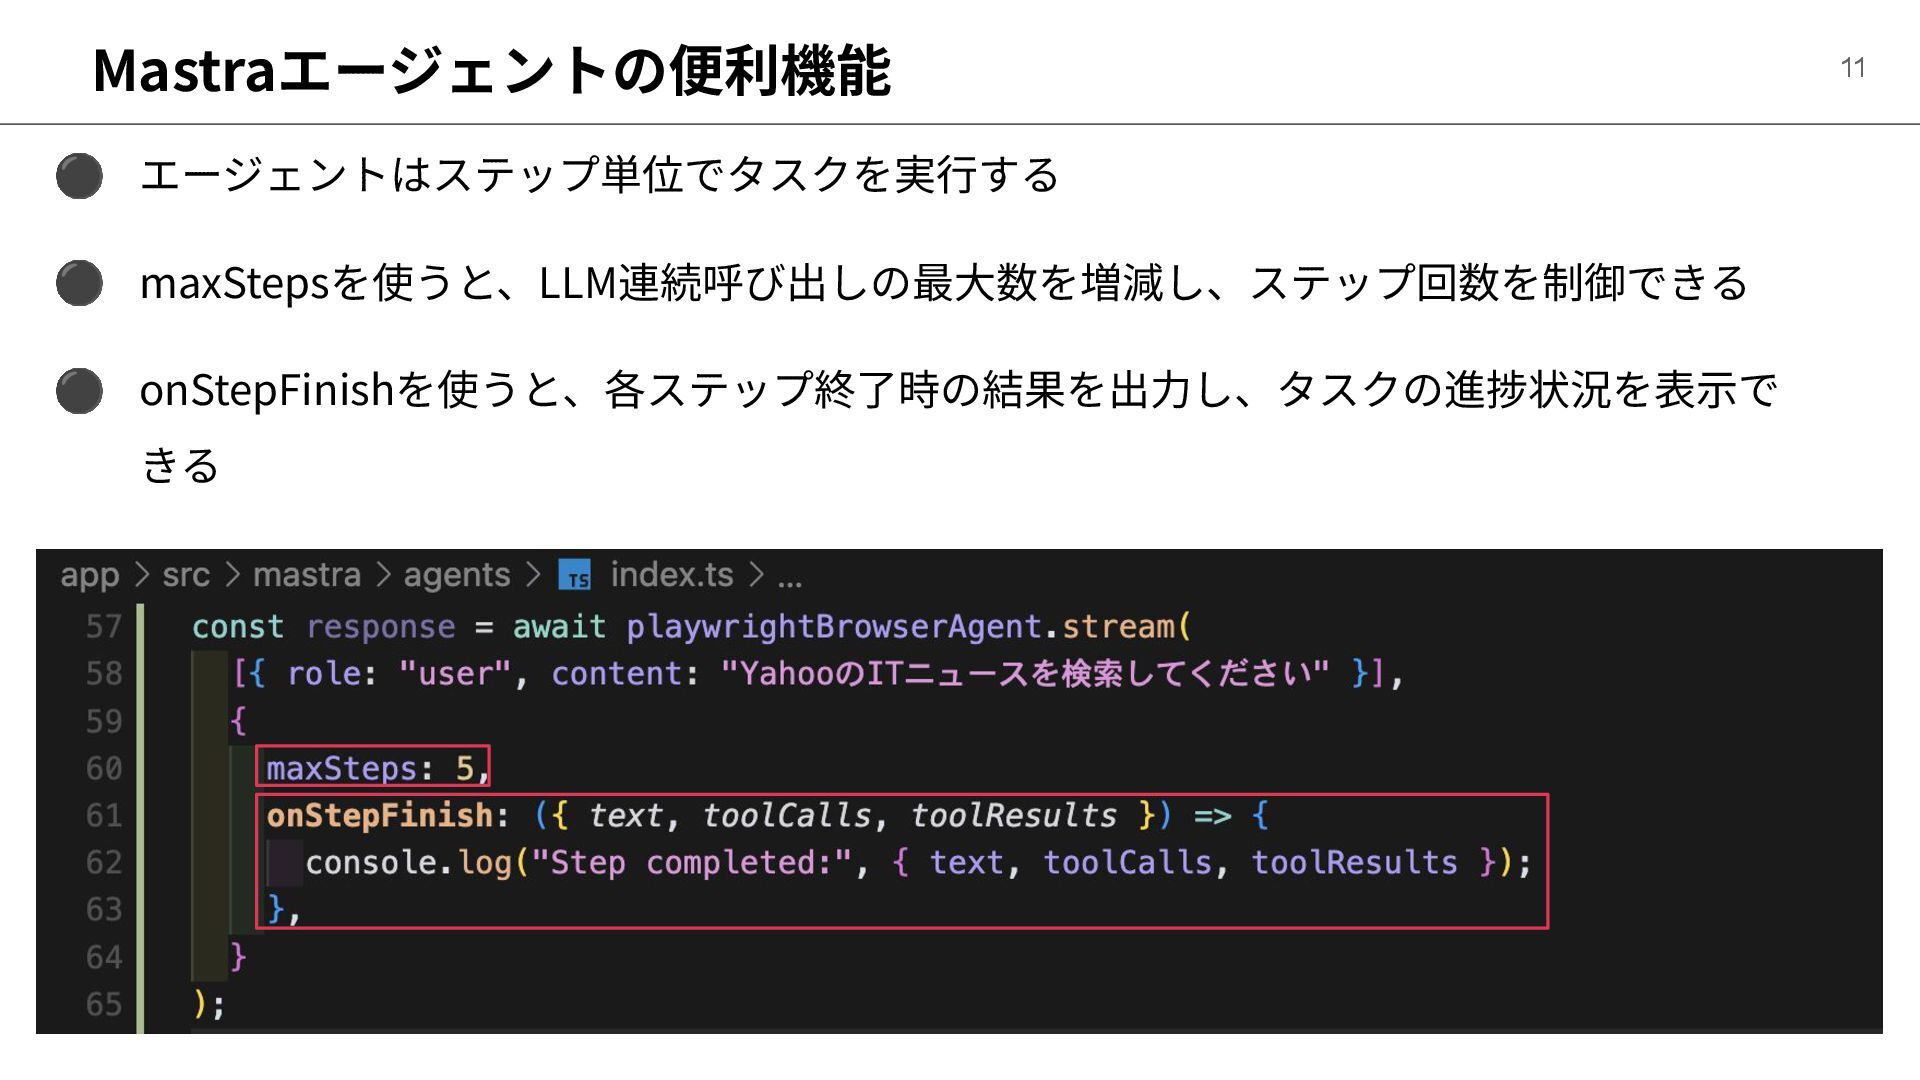Click the 'src' breadcrumb segment
The image size is (1920, 1080).
186,576
